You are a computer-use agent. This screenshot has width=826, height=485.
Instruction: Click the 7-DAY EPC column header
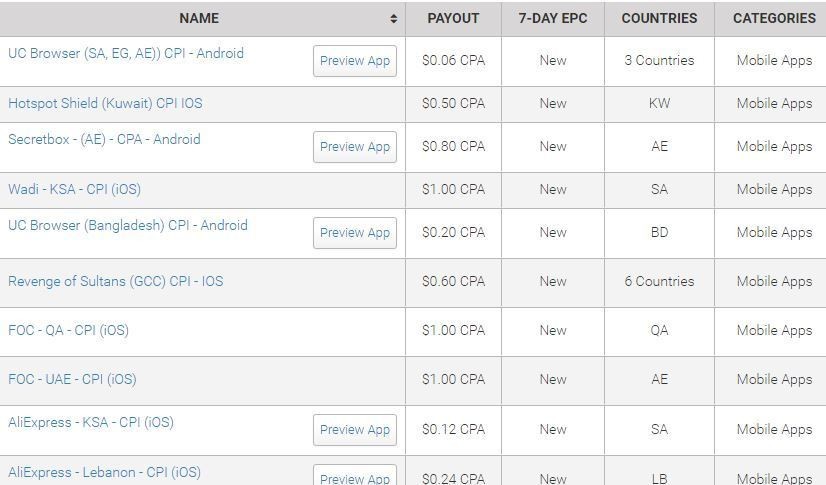[553, 18]
